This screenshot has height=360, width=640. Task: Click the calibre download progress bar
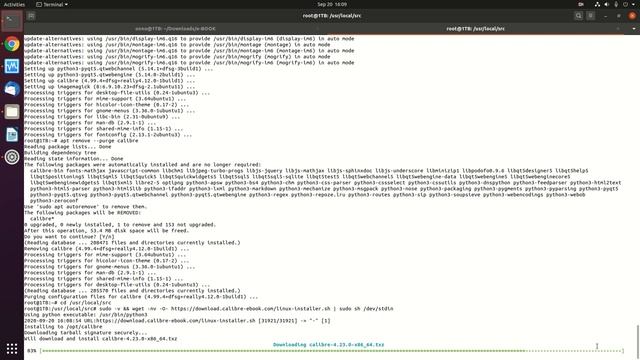coord(332,351)
